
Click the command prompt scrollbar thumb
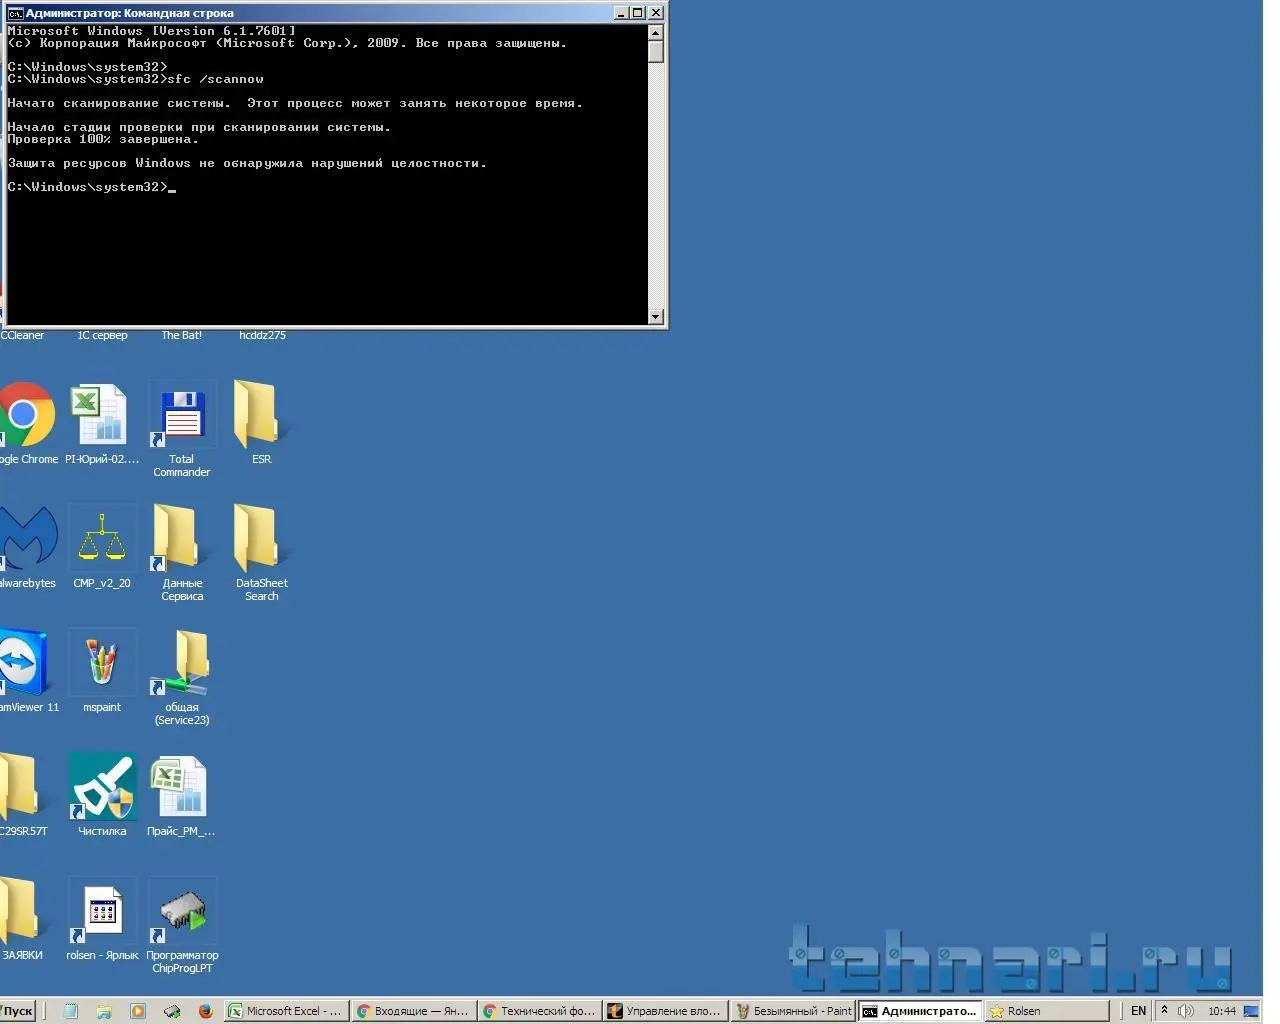point(656,51)
